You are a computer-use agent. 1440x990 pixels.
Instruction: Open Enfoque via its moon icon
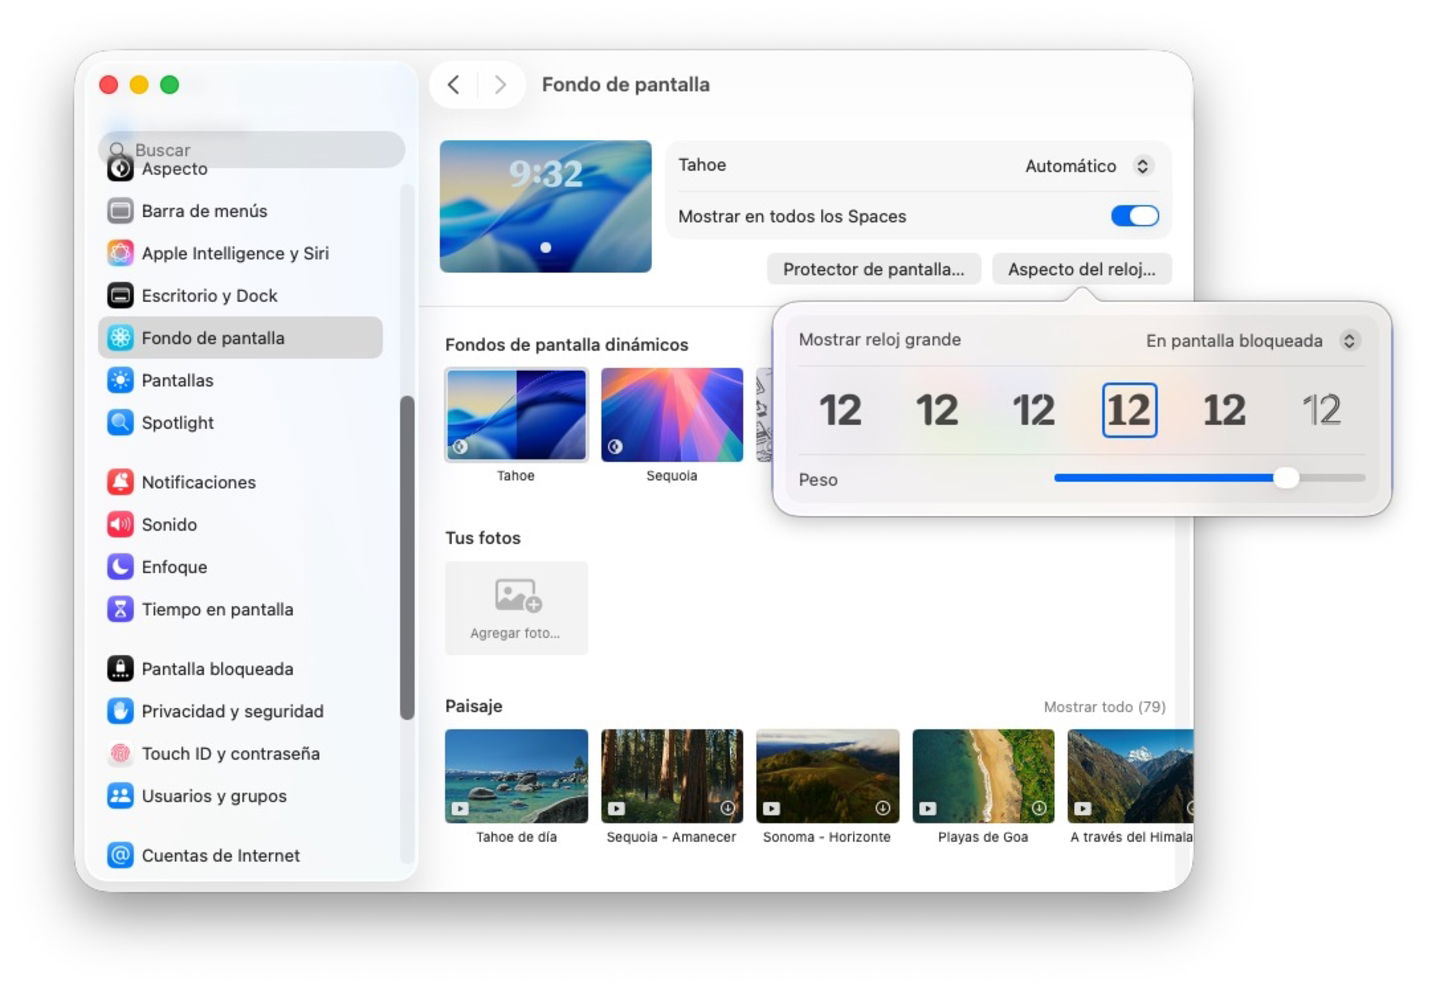[120, 567]
